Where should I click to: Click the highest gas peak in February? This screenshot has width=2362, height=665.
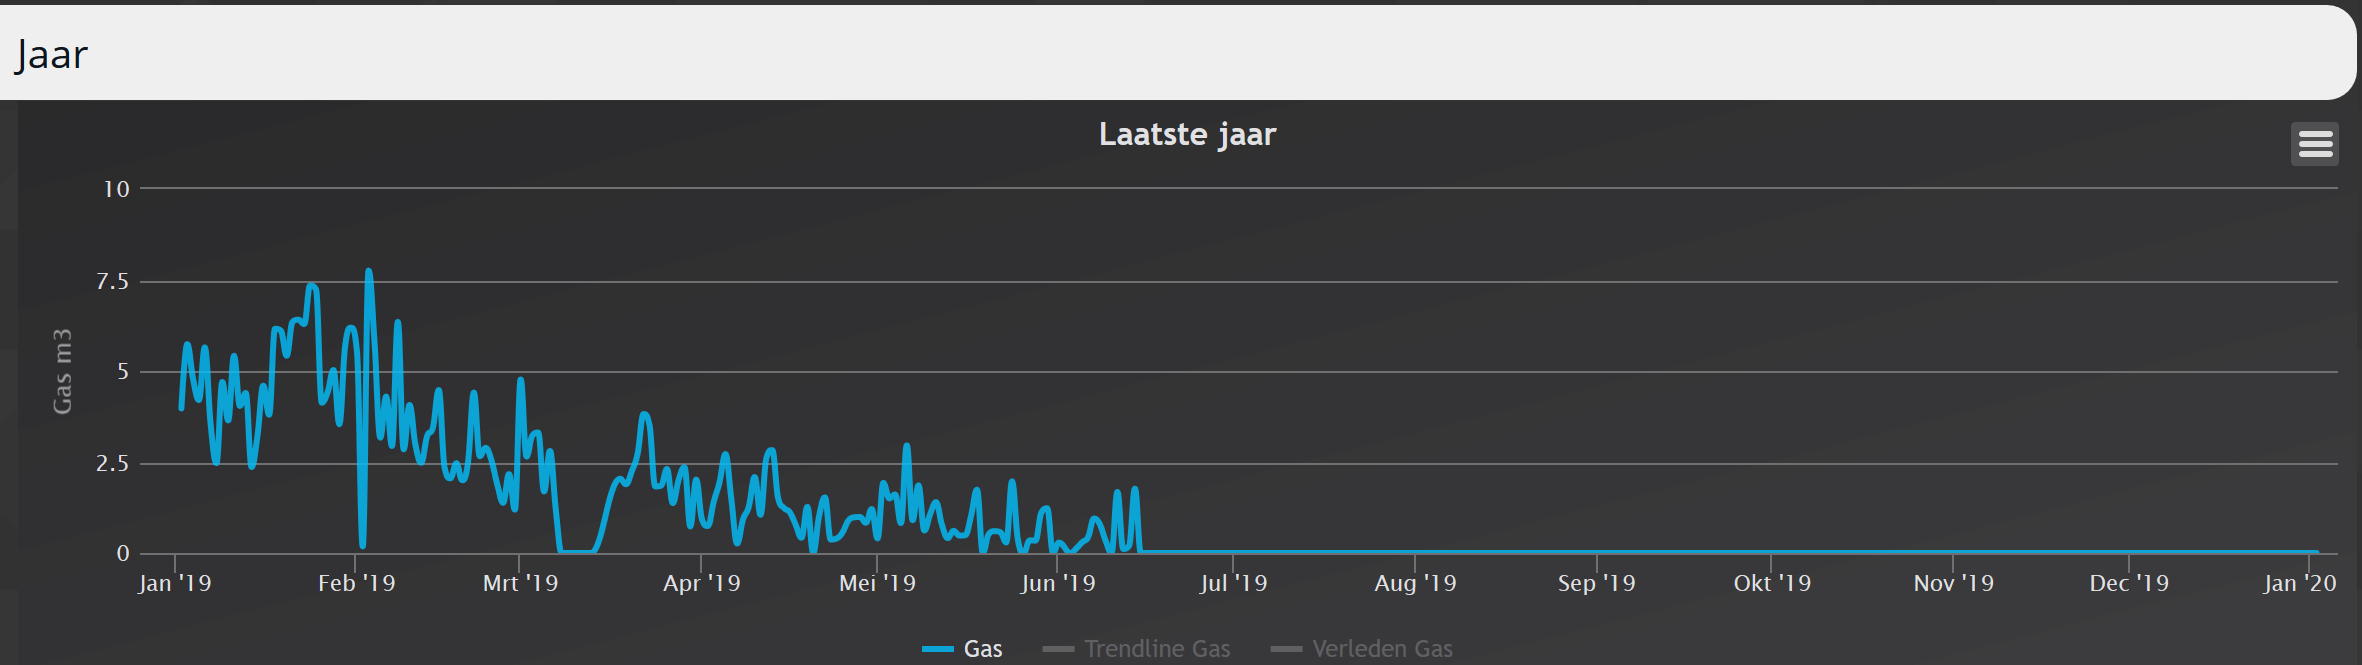point(369,271)
